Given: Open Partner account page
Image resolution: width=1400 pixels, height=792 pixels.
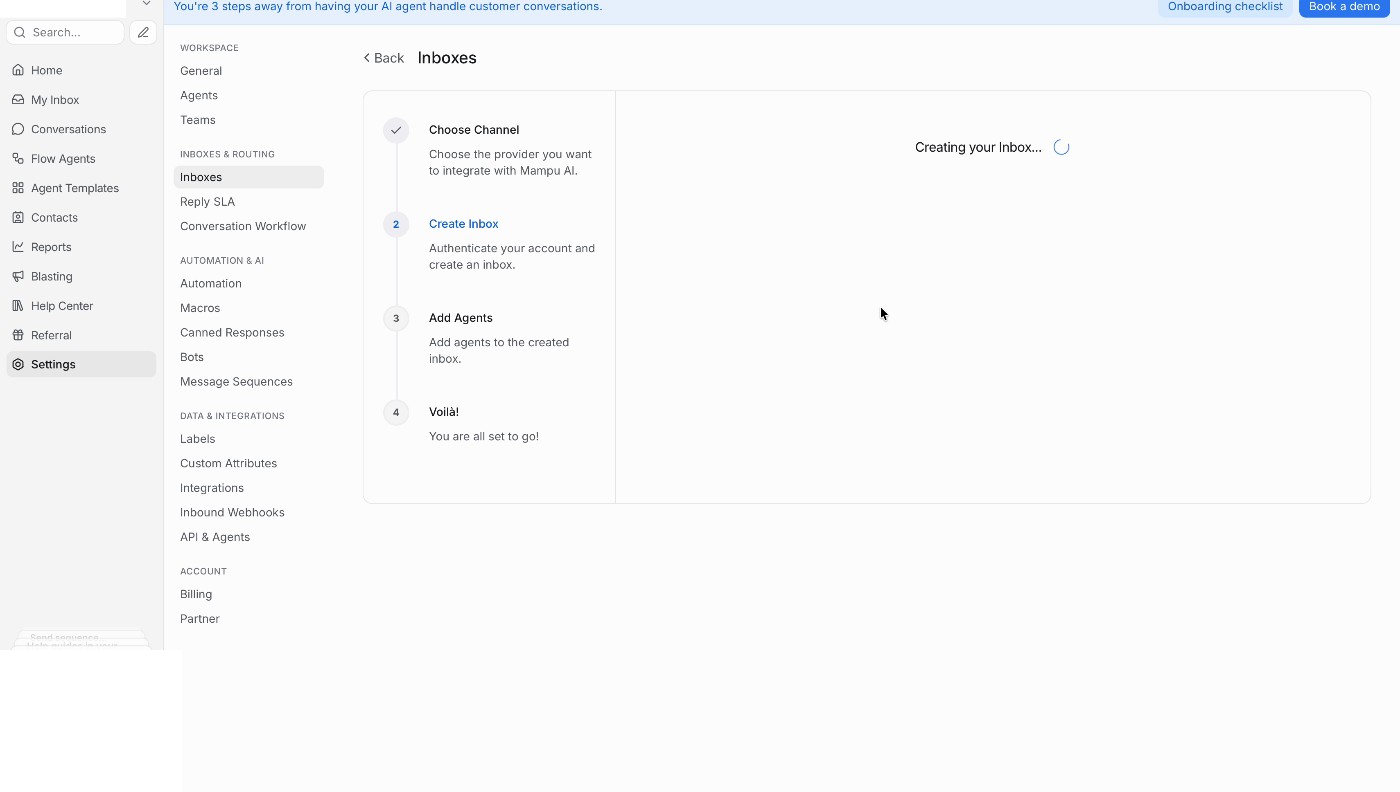Looking at the screenshot, I should coord(200,619).
